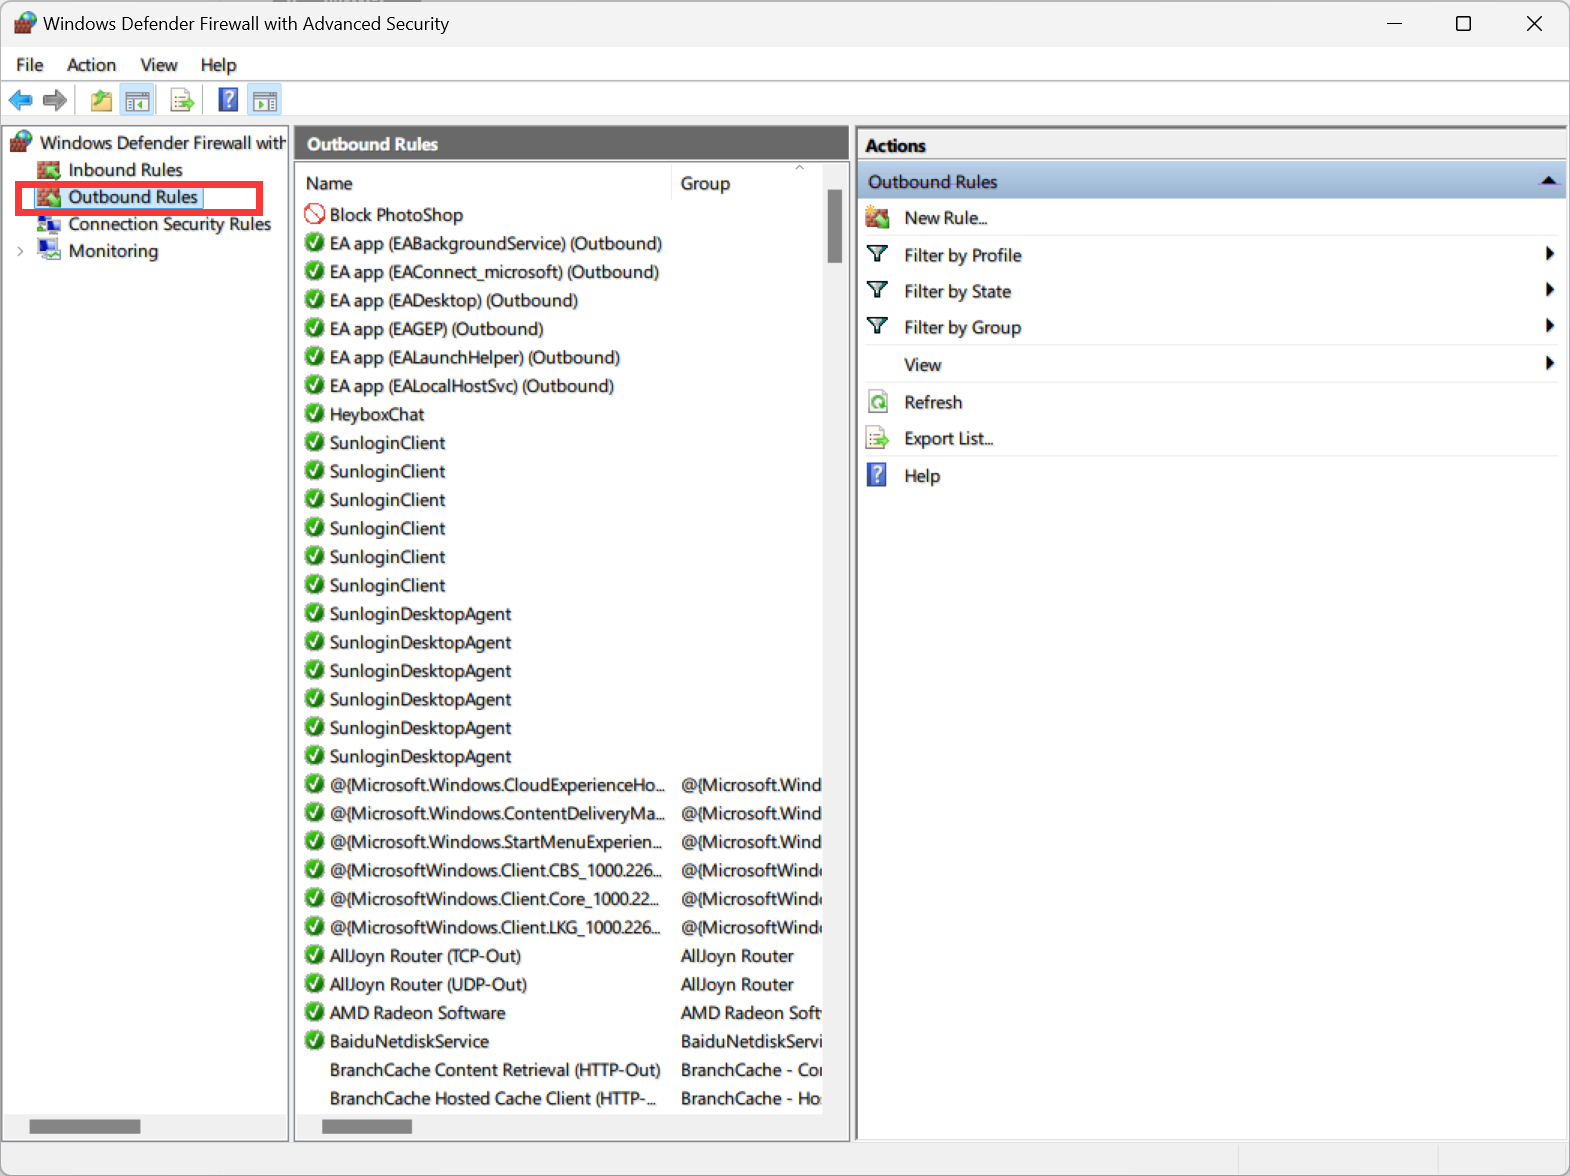Click the Export List icon in Actions pane
Image resolution: width=1570 pixels, height=1176 pixels.
[877, 438]
